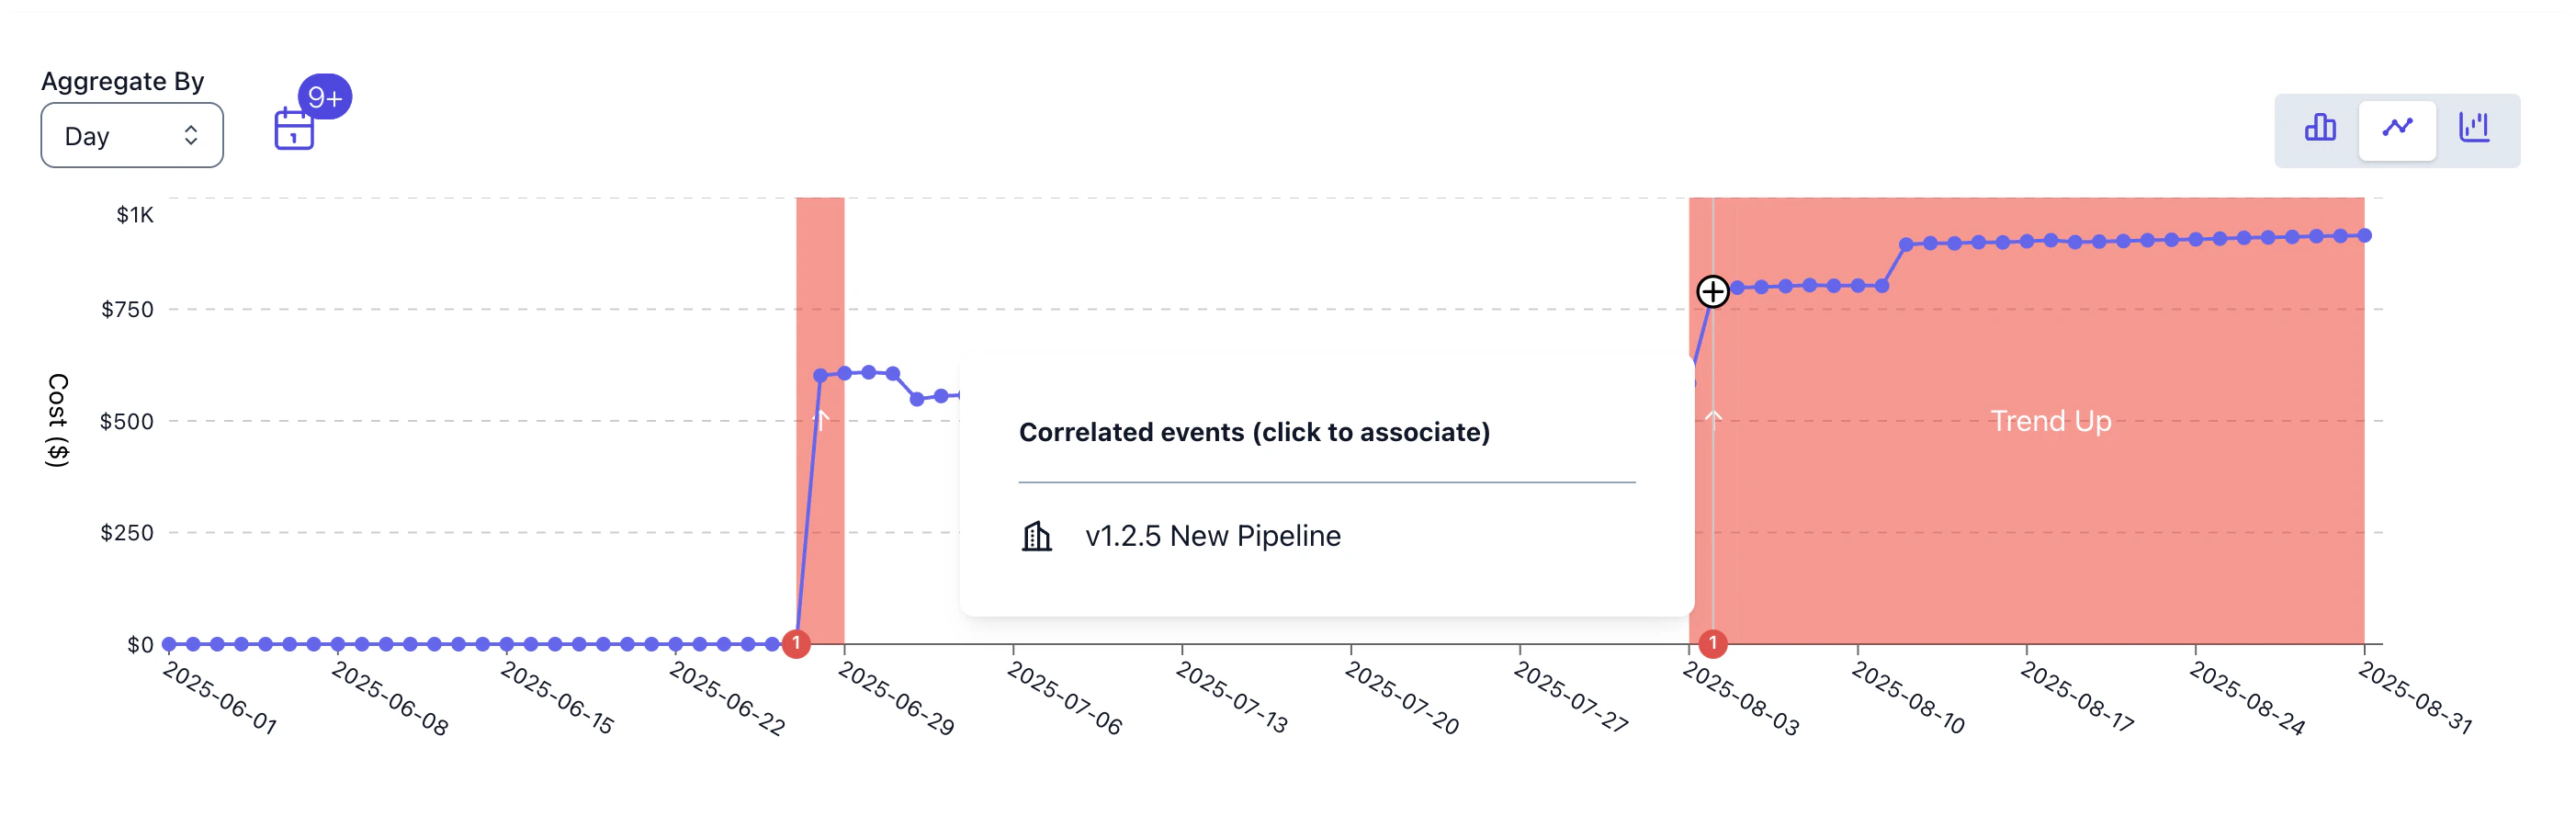Click the $500 gridline label

tap(129, 421)
